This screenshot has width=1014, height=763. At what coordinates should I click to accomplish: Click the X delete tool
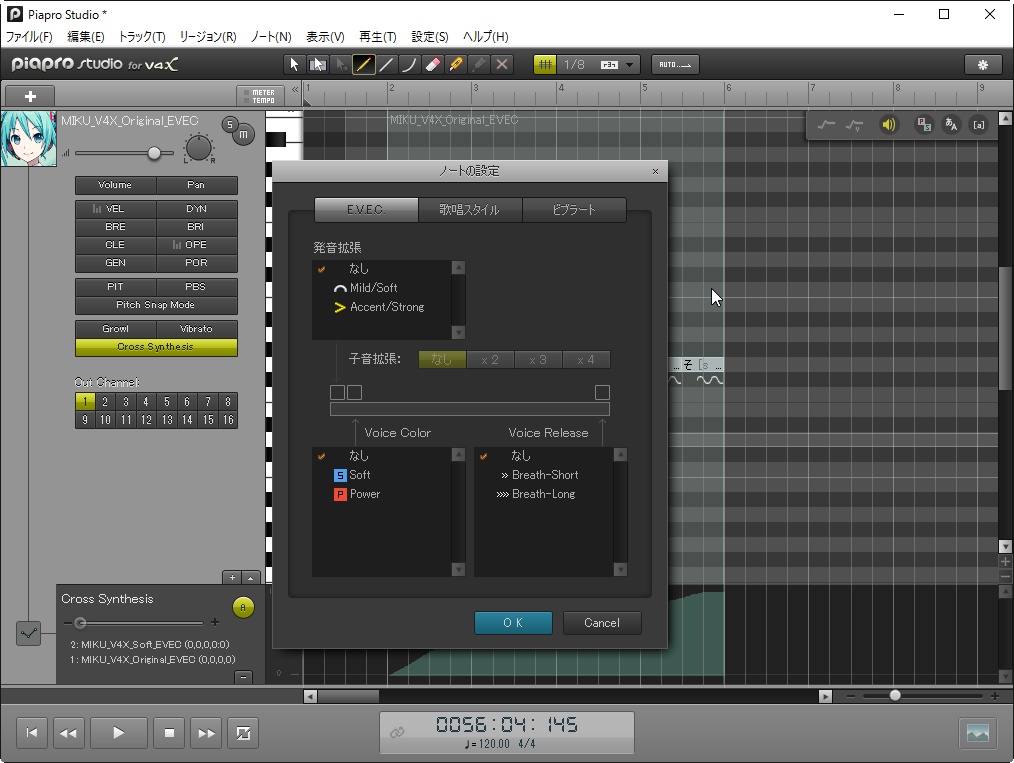[x=502, y=65]
